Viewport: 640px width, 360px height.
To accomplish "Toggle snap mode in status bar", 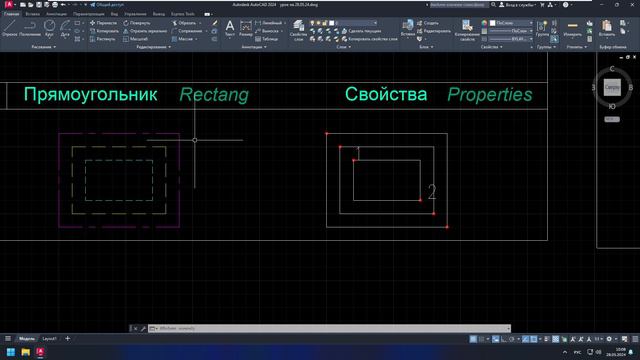I will 482,339.
